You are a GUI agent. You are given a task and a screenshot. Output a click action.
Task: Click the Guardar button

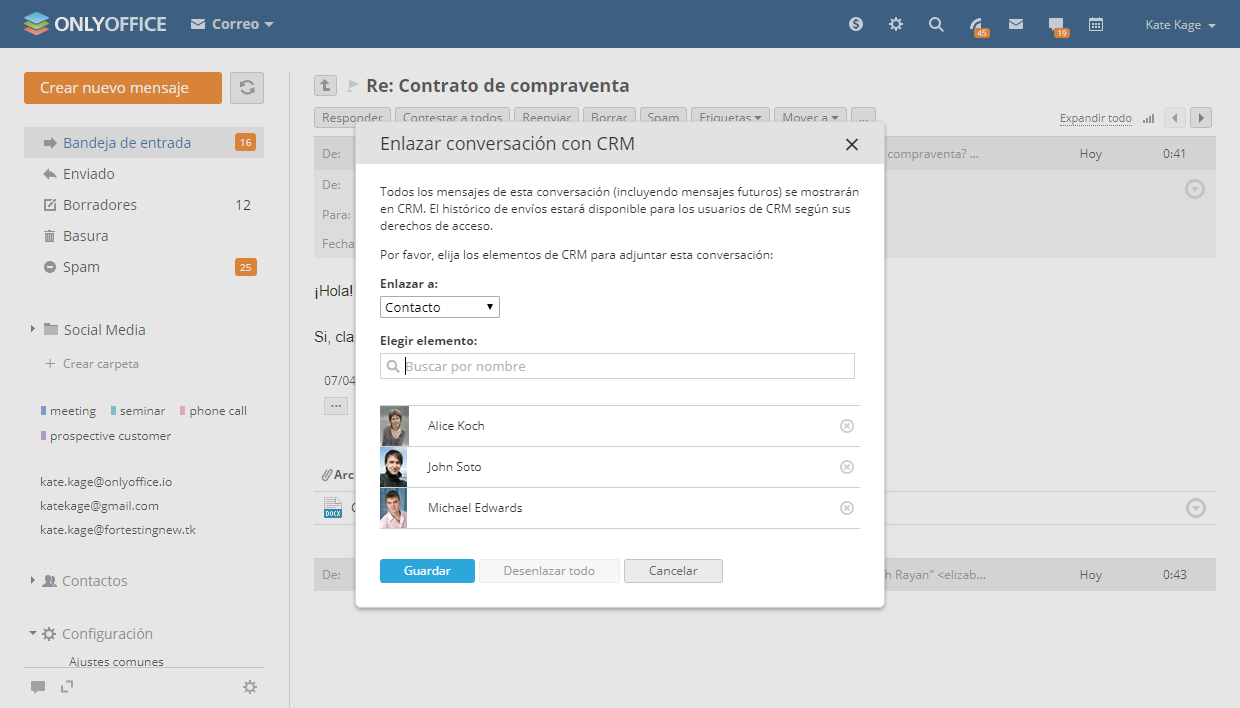[427, 571]
